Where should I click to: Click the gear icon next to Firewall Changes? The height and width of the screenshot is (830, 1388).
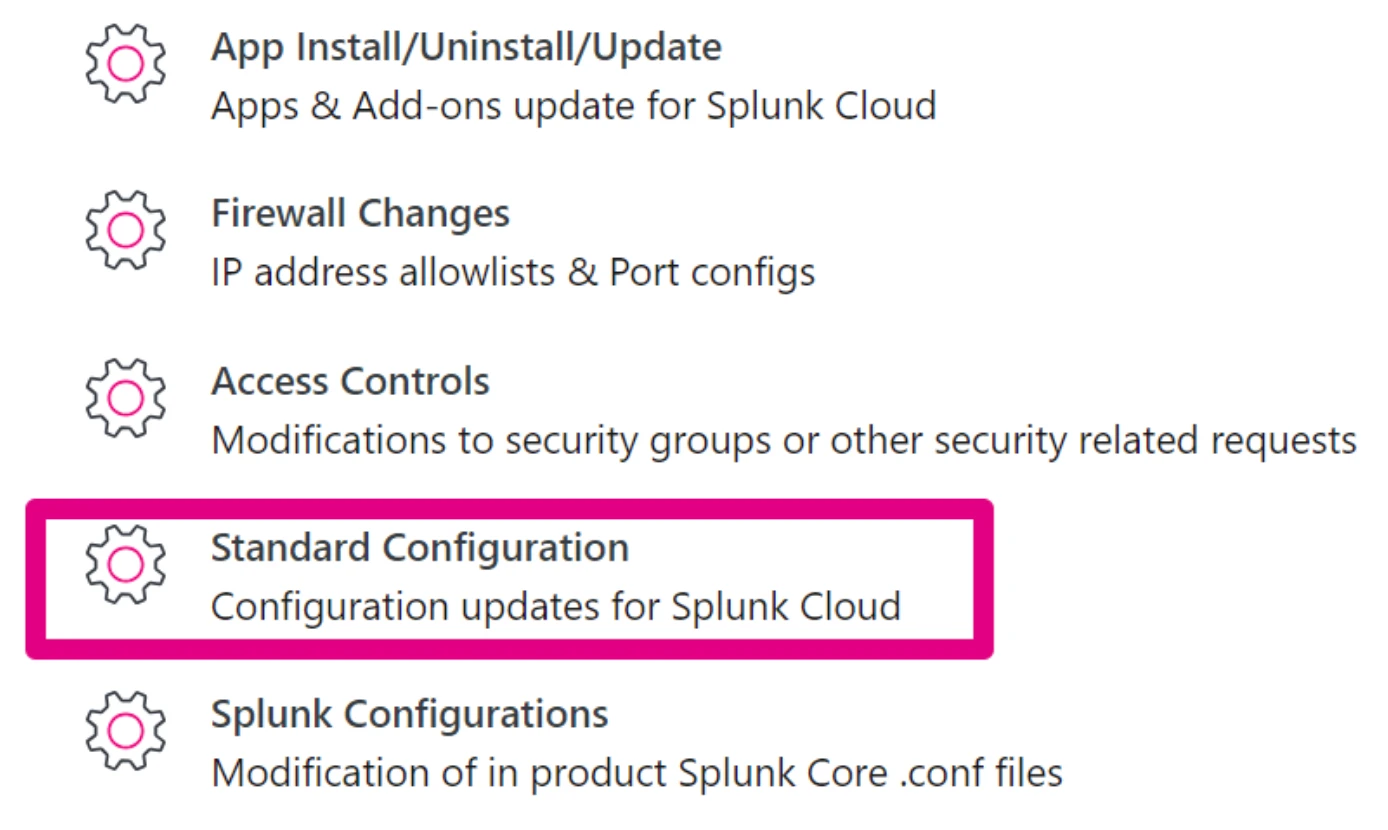tap(125, 231)
